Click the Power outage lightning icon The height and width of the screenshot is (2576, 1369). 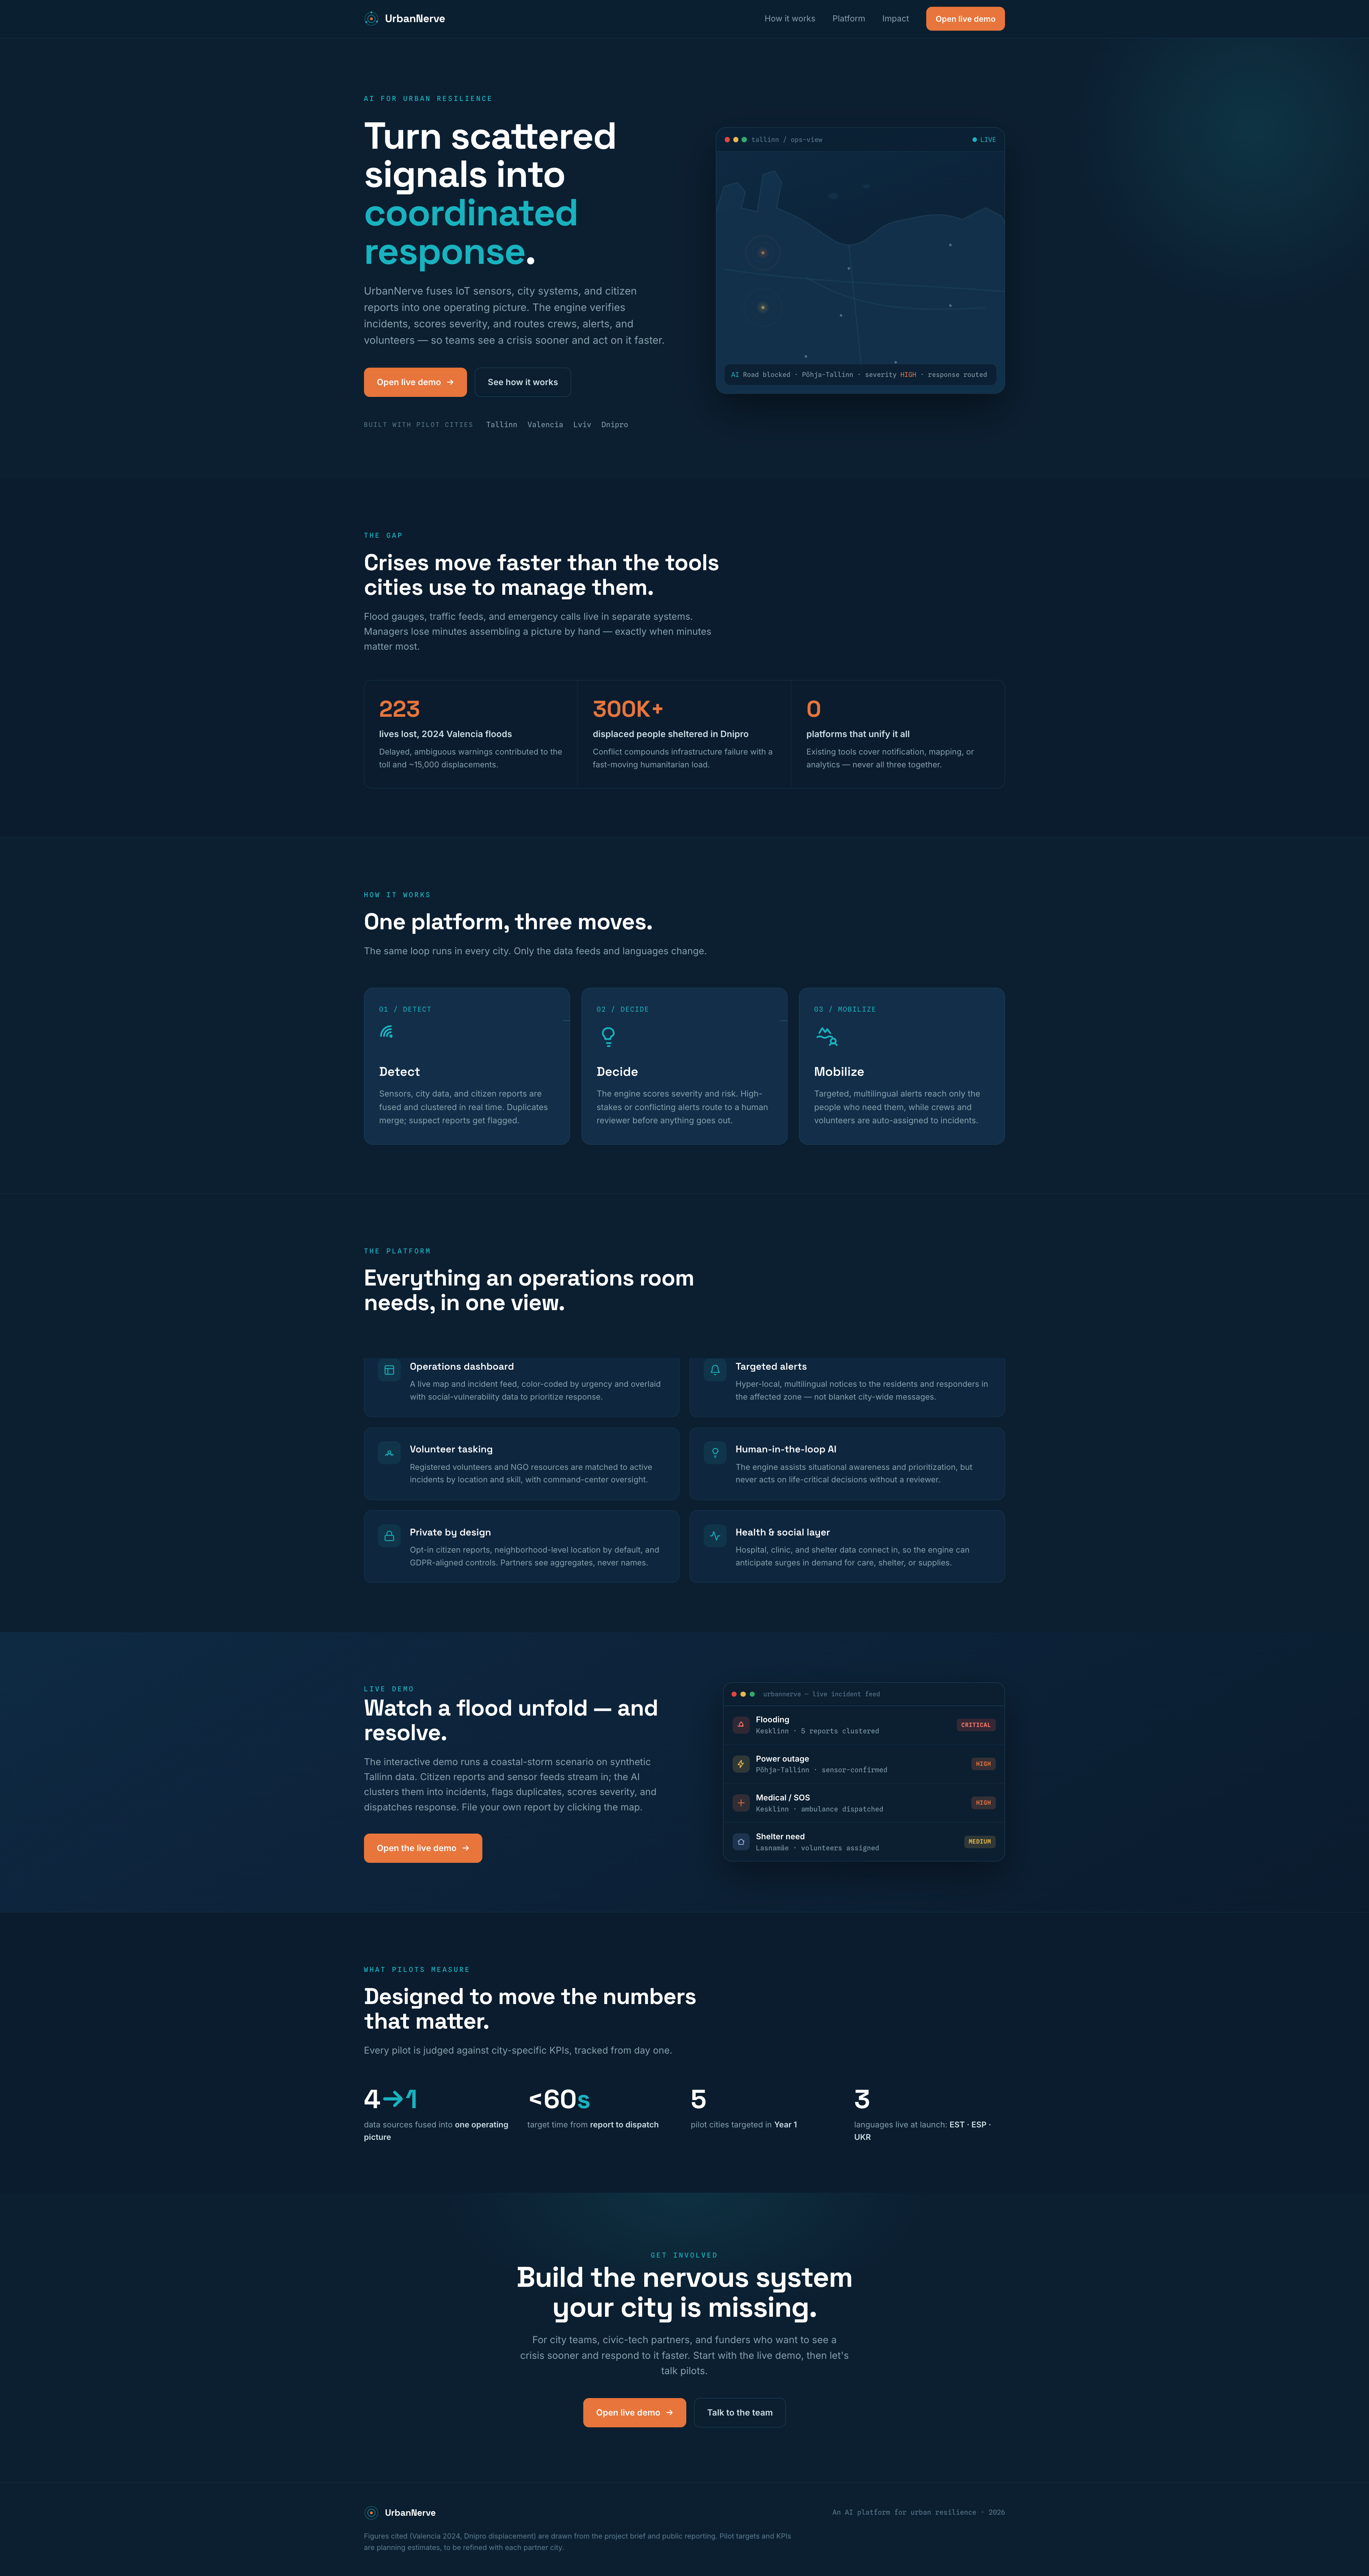[741, 1764]
